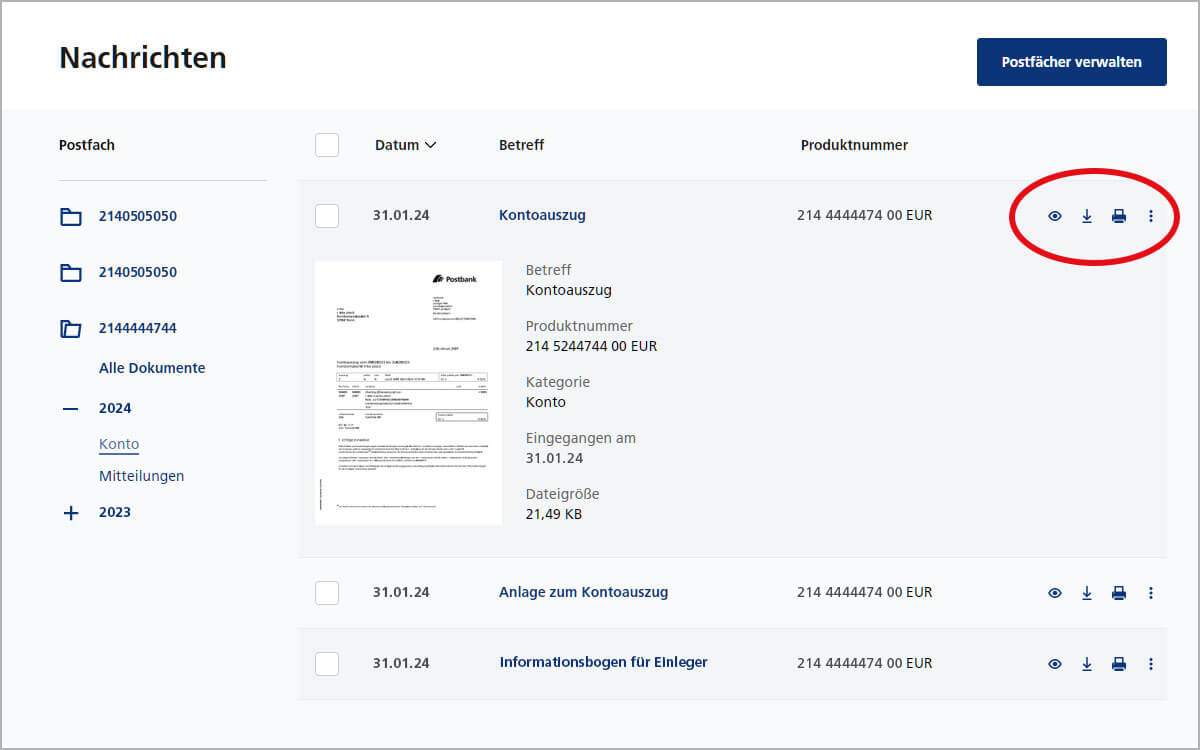Image resolution: width=1200 pixels, height=750 pixels.
Task: Open the Konto category under 2024
Action: pos(119,444)
